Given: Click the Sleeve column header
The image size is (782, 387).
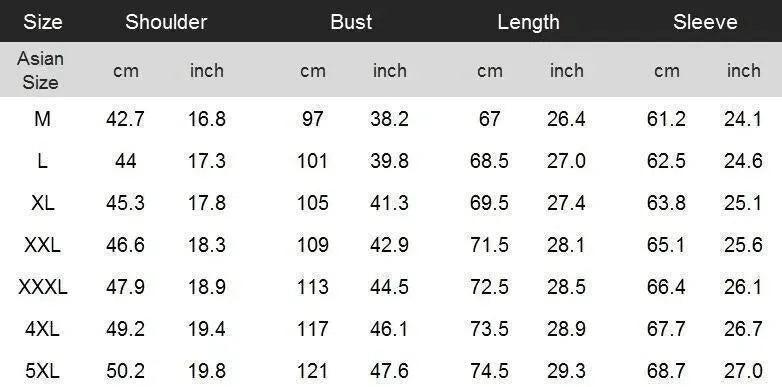Looking at the screenshot, I should 705,22.
